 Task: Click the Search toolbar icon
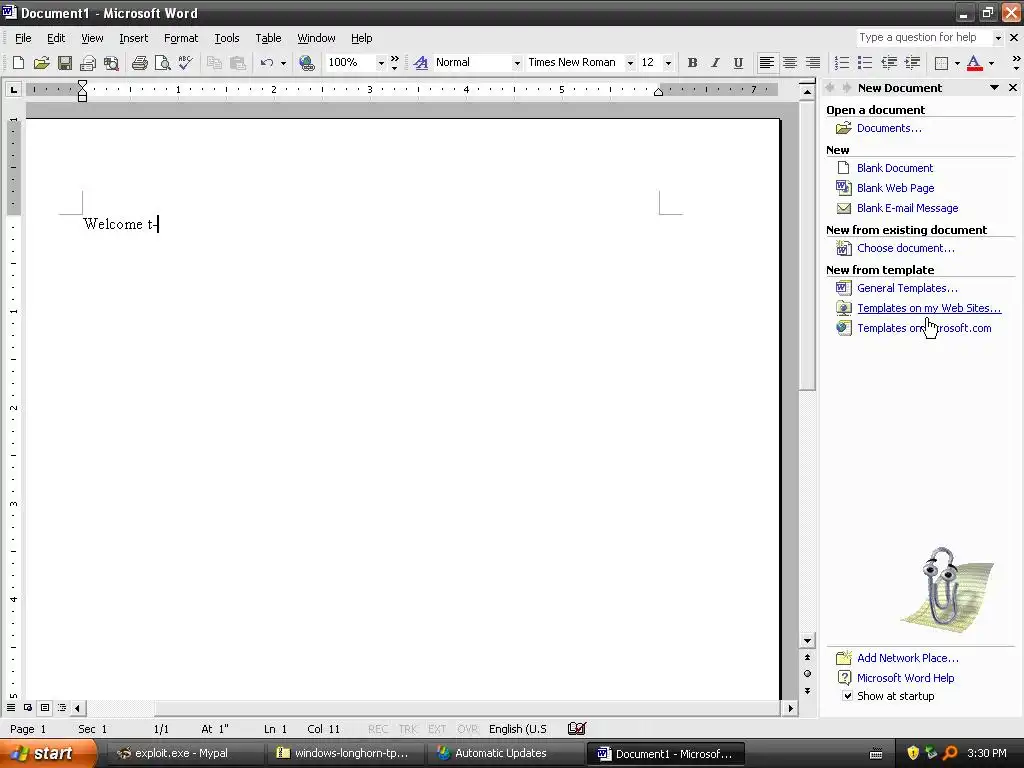(112, 63)
